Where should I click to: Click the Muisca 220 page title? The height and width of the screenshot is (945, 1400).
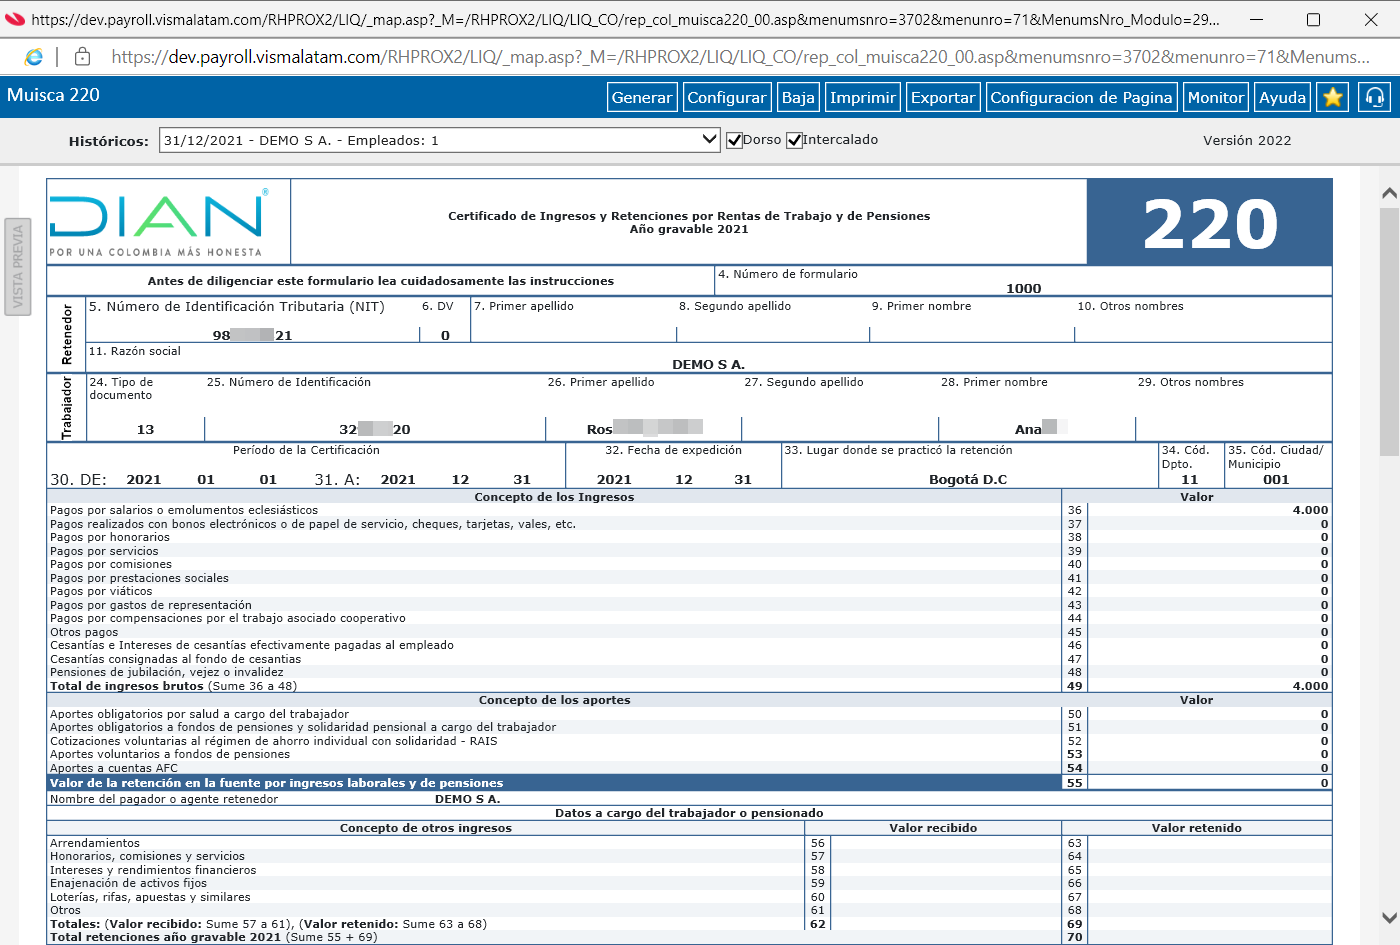coord(53,95)
